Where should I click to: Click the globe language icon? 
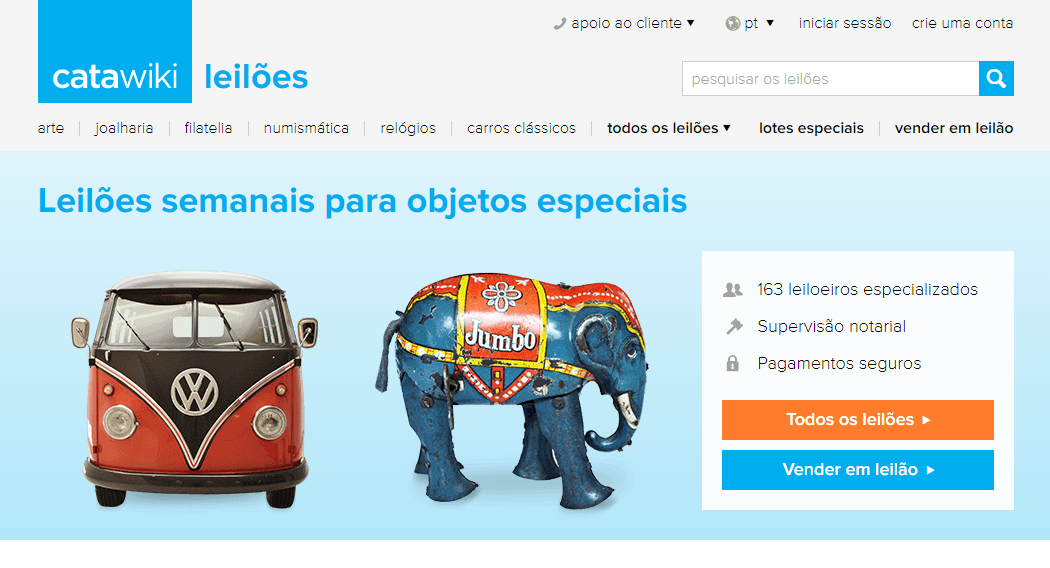pos(733,23)
